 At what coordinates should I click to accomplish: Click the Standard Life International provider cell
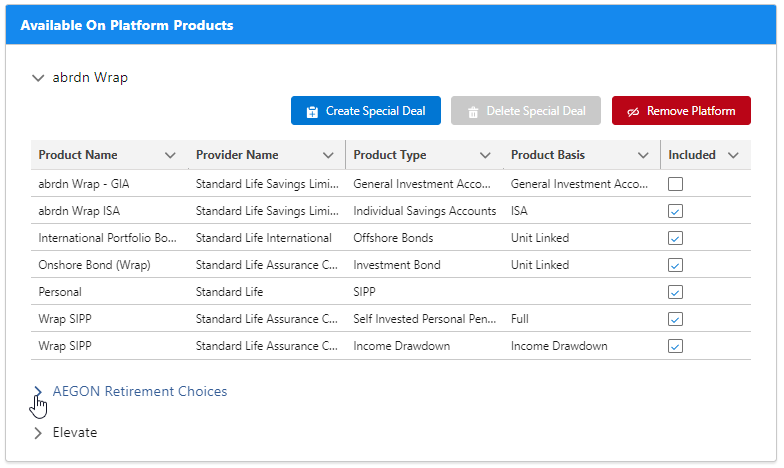pyautogui.click(x=264, y=238)
